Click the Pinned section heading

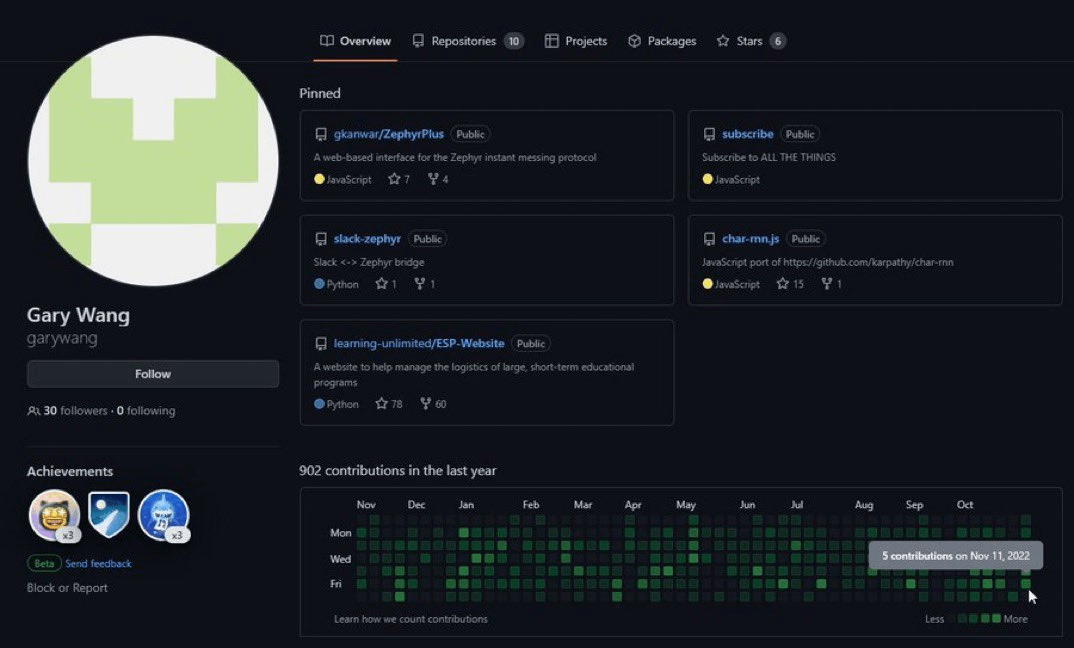[x=320, y=93]
